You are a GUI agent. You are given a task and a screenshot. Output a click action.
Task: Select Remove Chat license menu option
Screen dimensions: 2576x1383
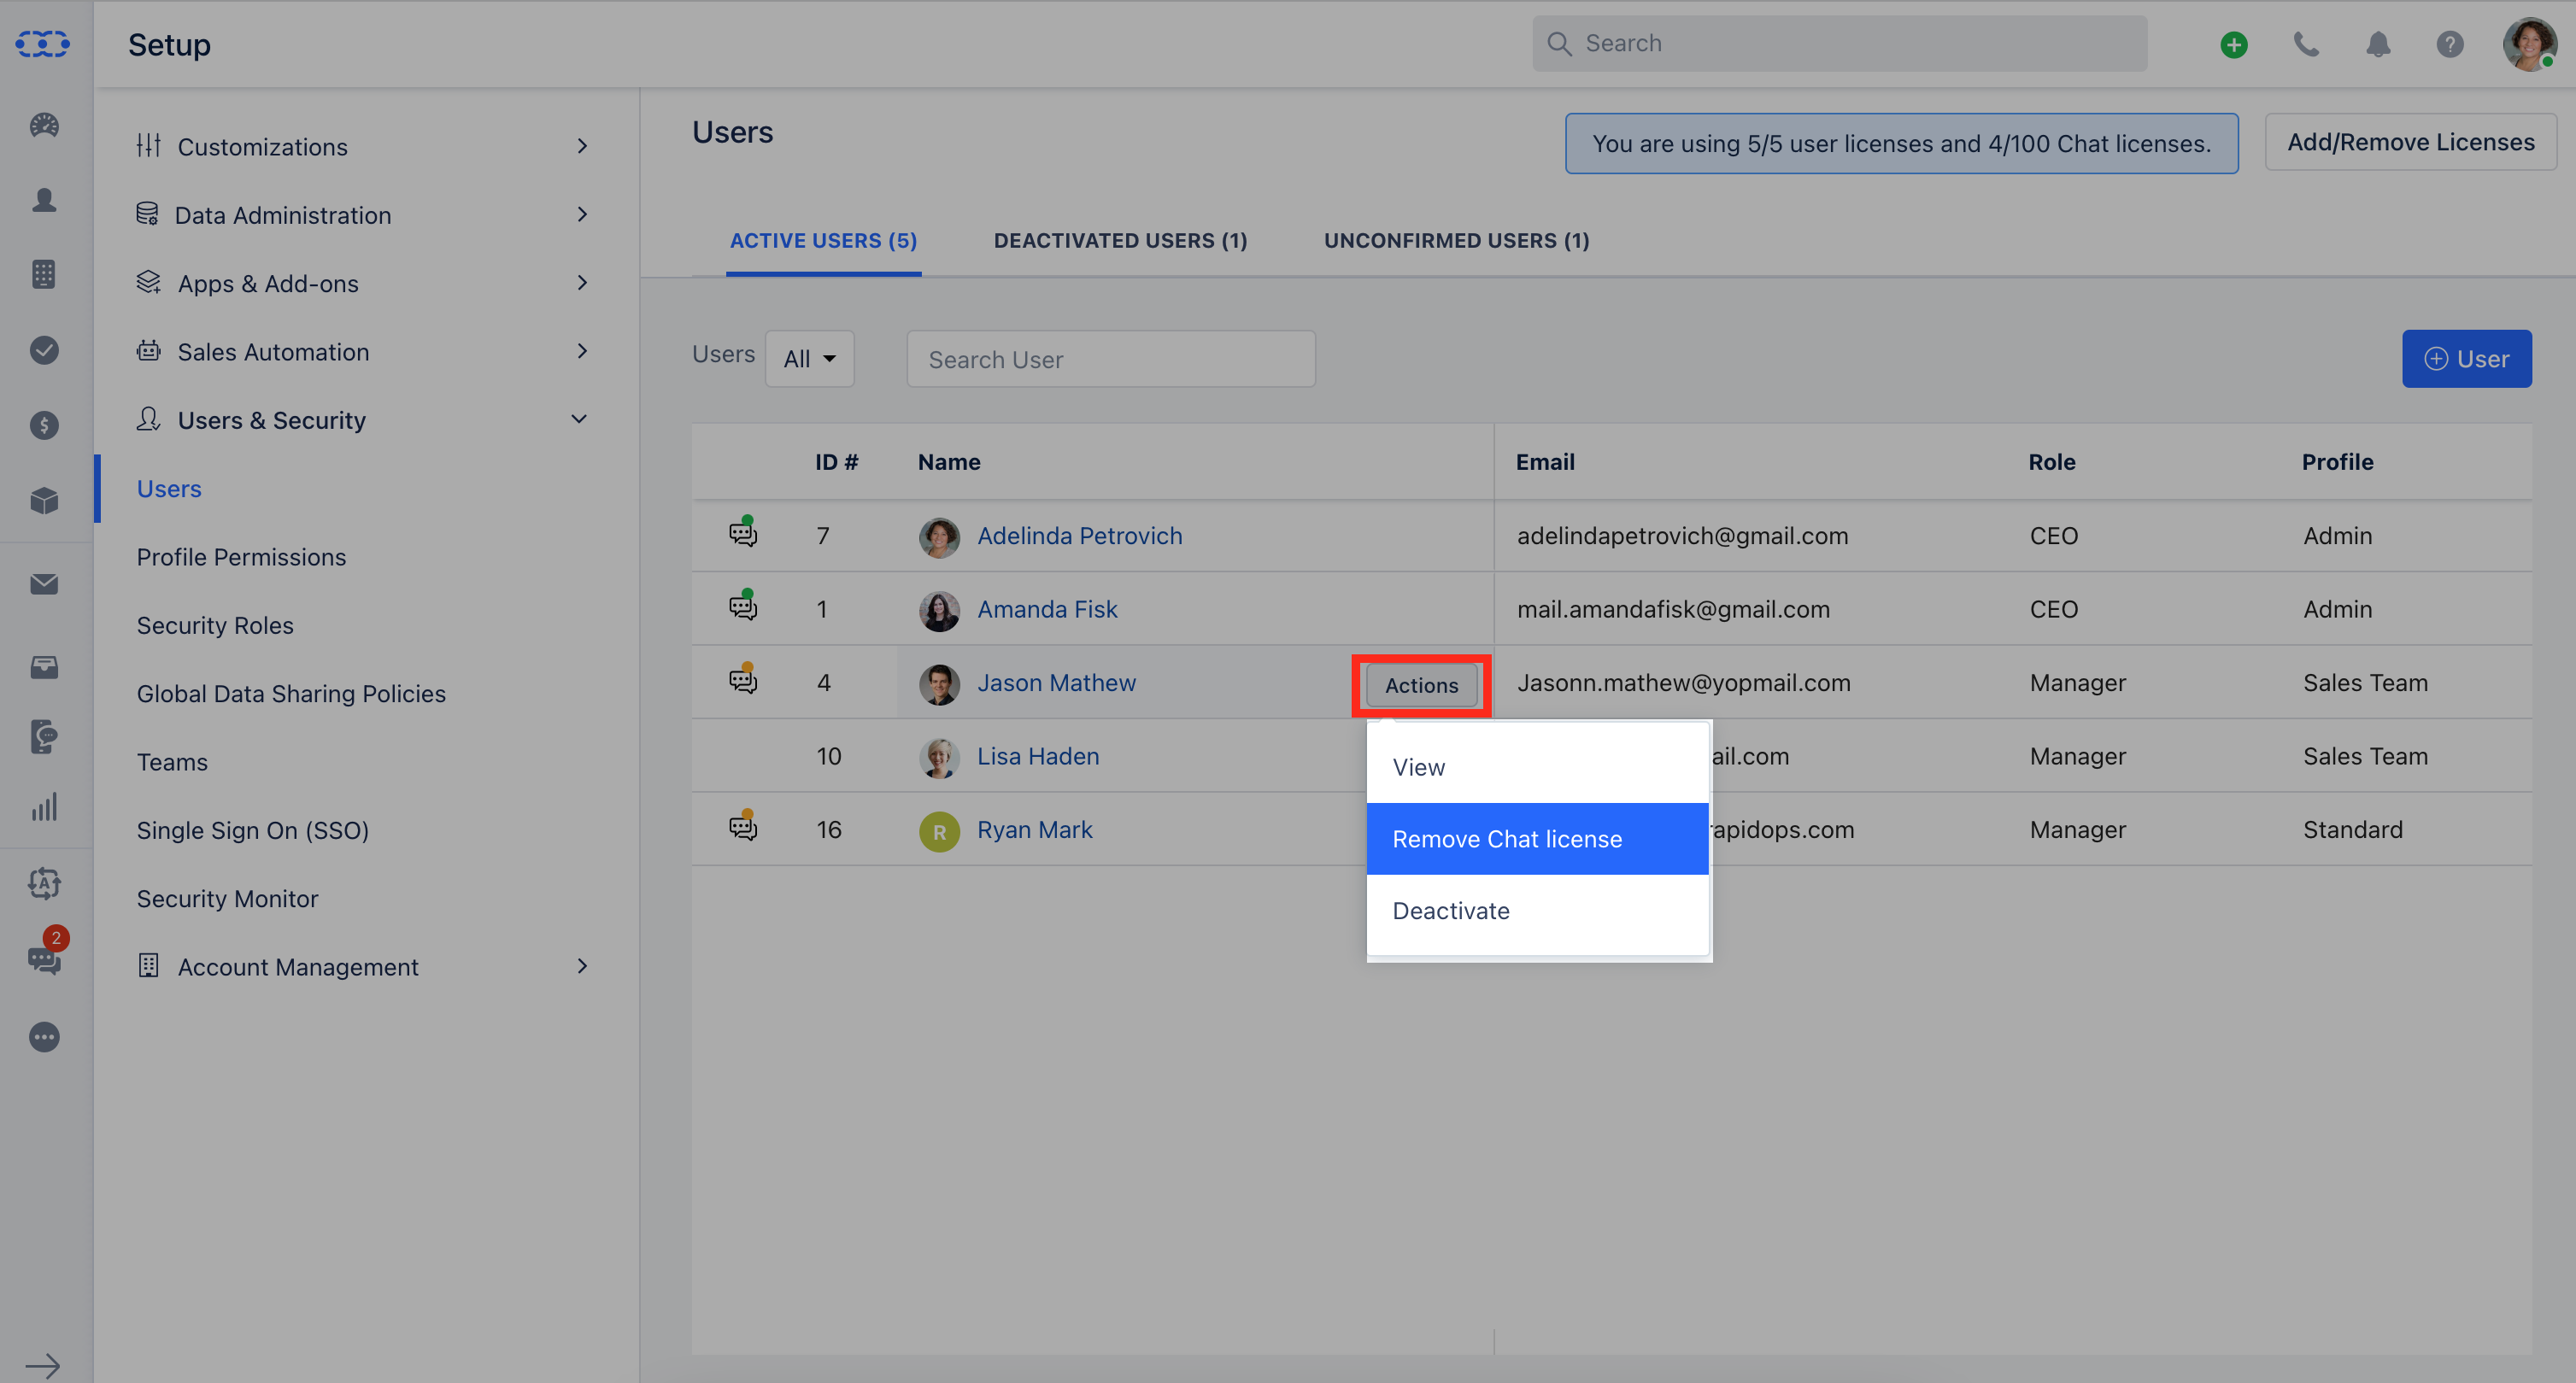point(1537,839)
